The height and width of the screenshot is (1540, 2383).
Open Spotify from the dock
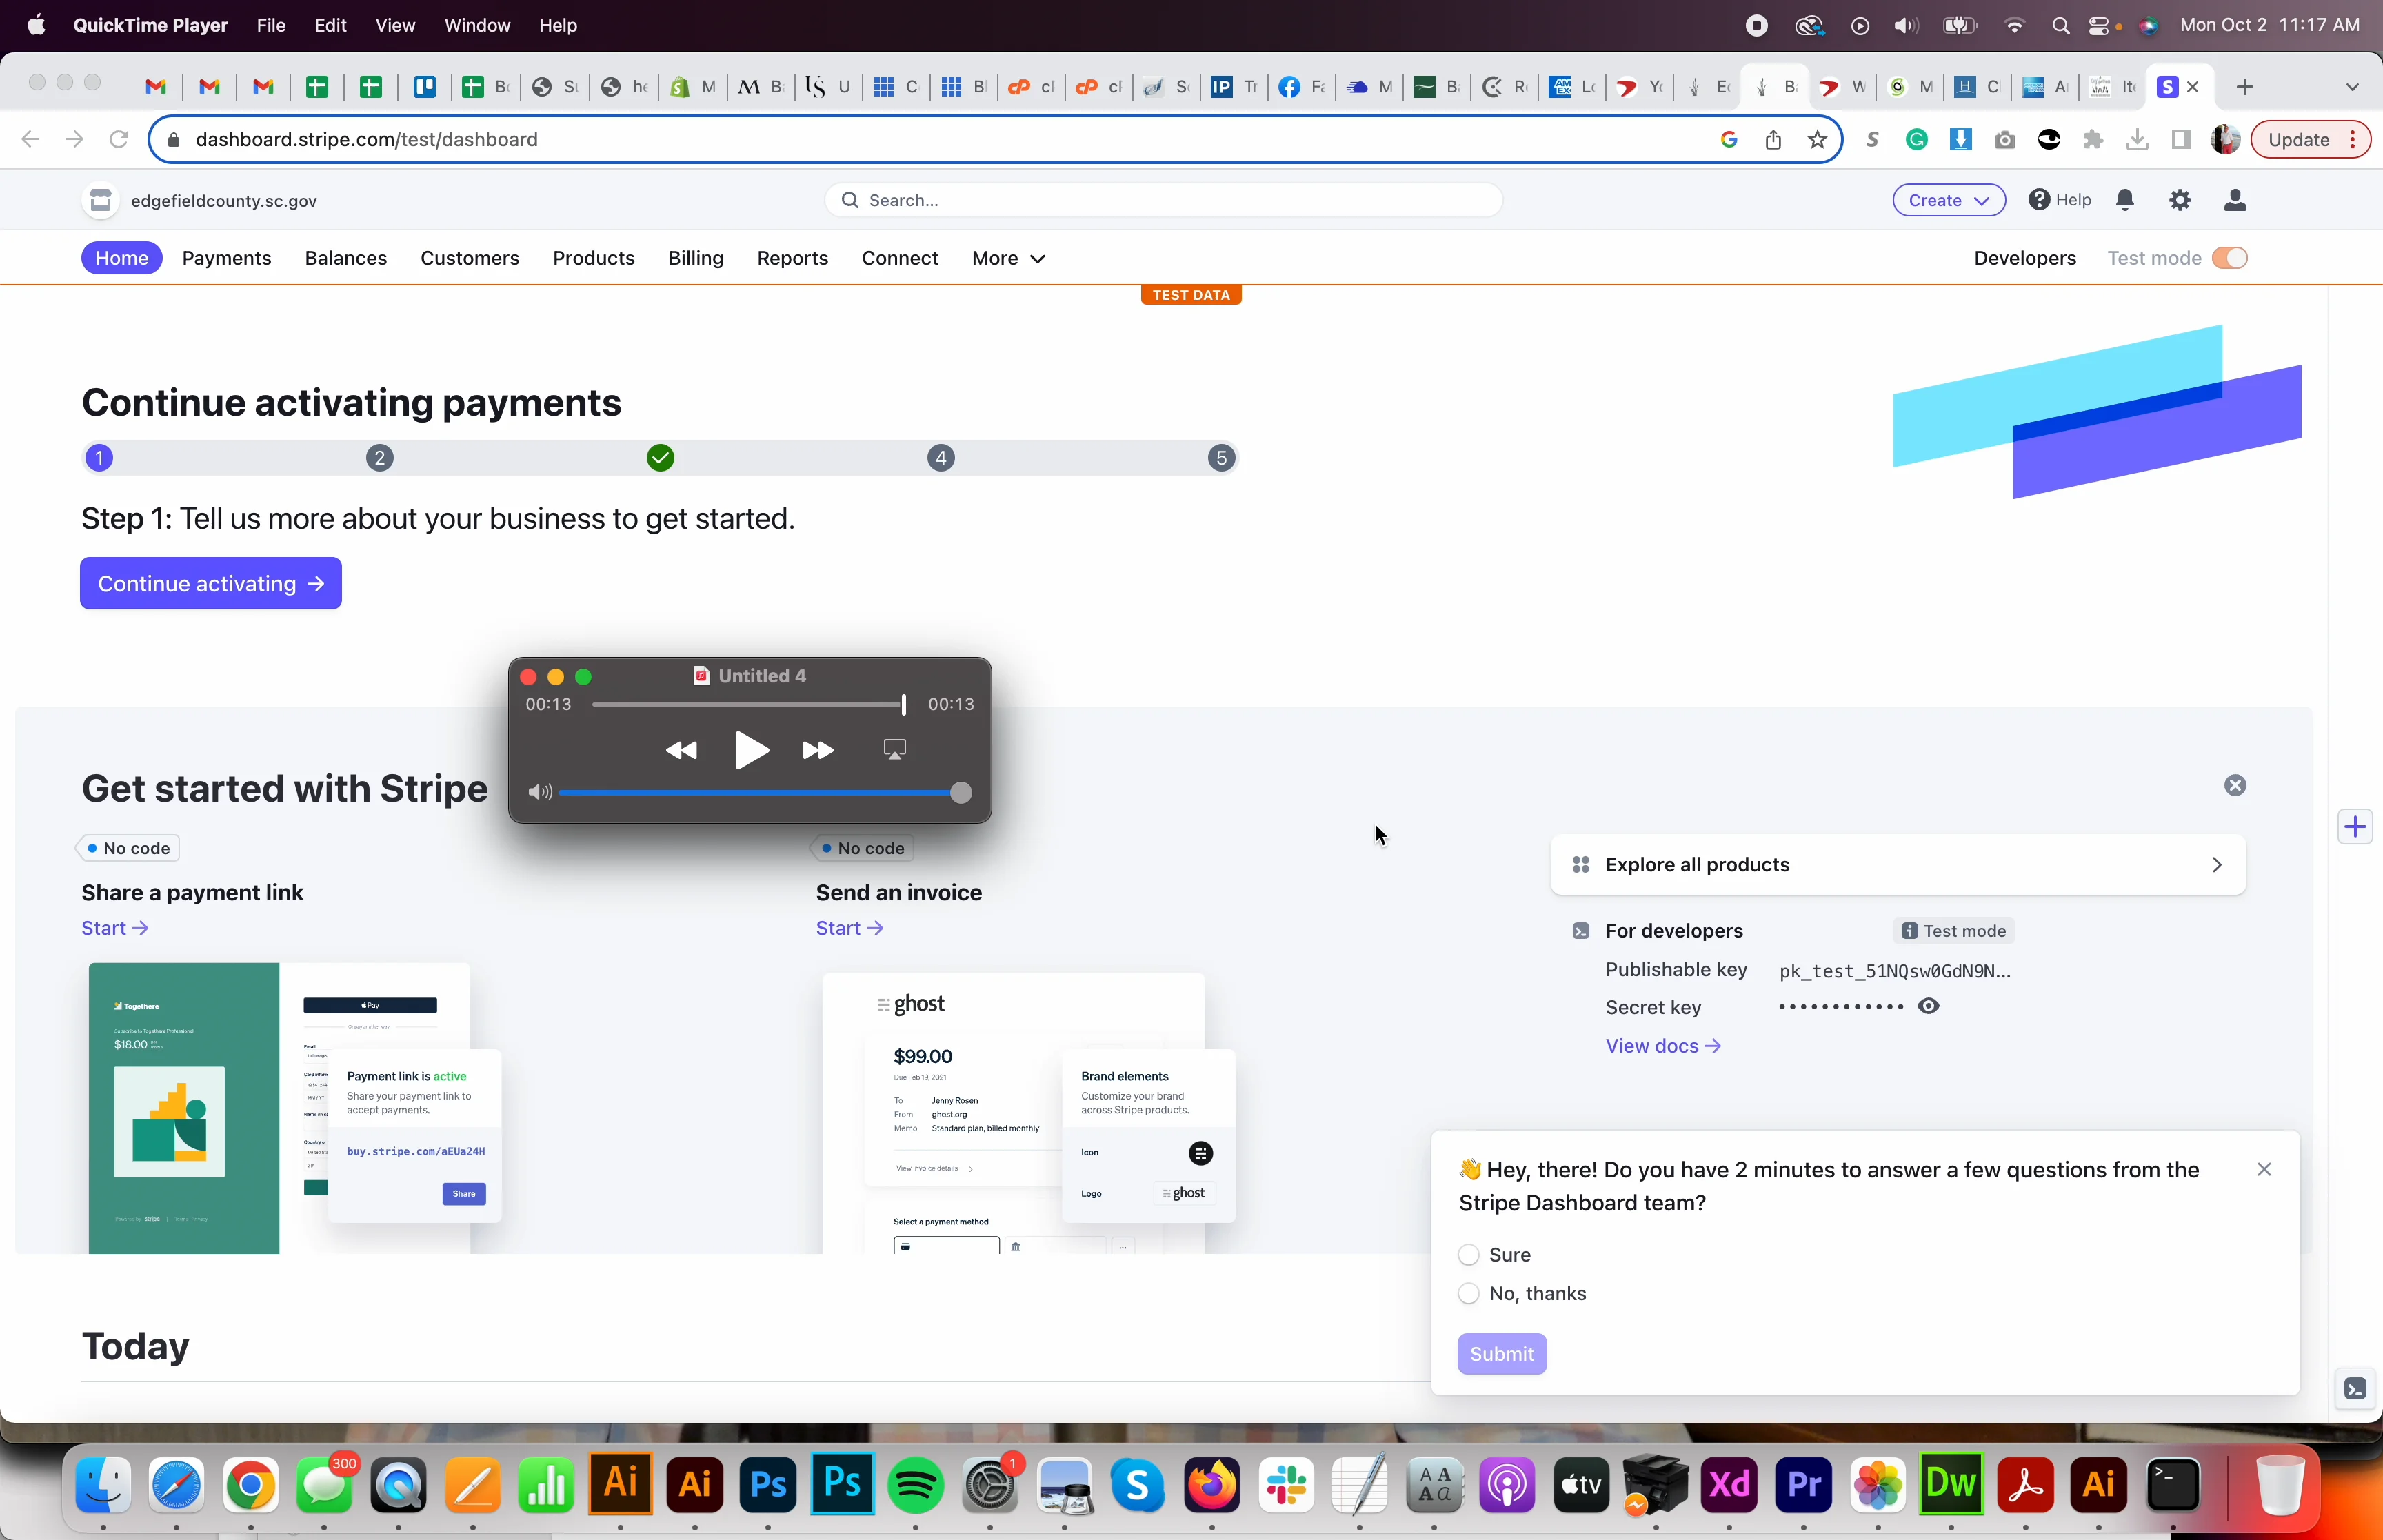[x=916, y=1485]
